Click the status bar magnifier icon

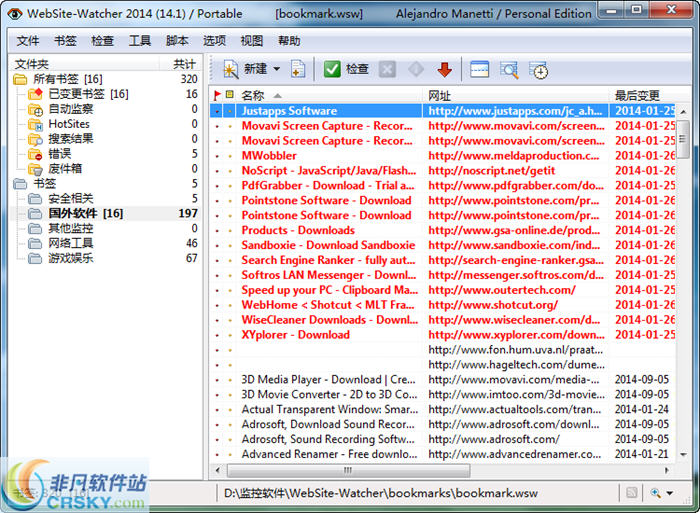[x=656, y=493]
